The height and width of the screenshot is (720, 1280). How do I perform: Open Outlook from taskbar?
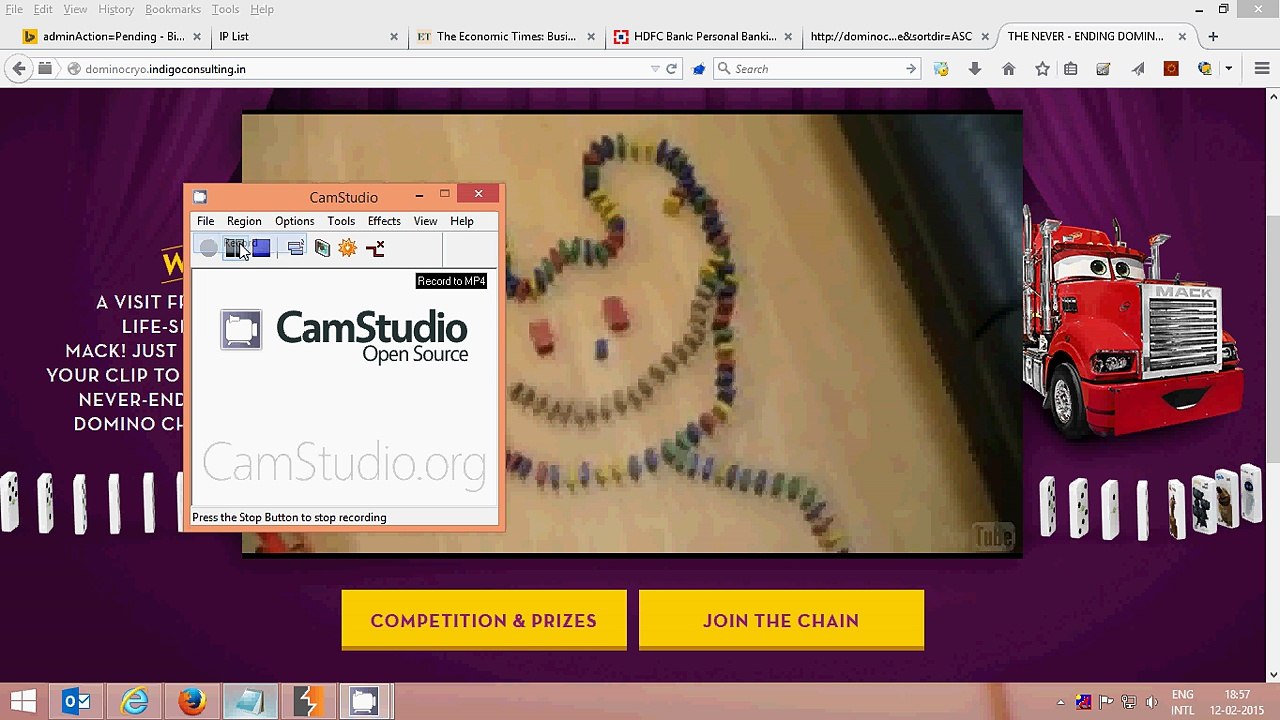coord(77,701)
